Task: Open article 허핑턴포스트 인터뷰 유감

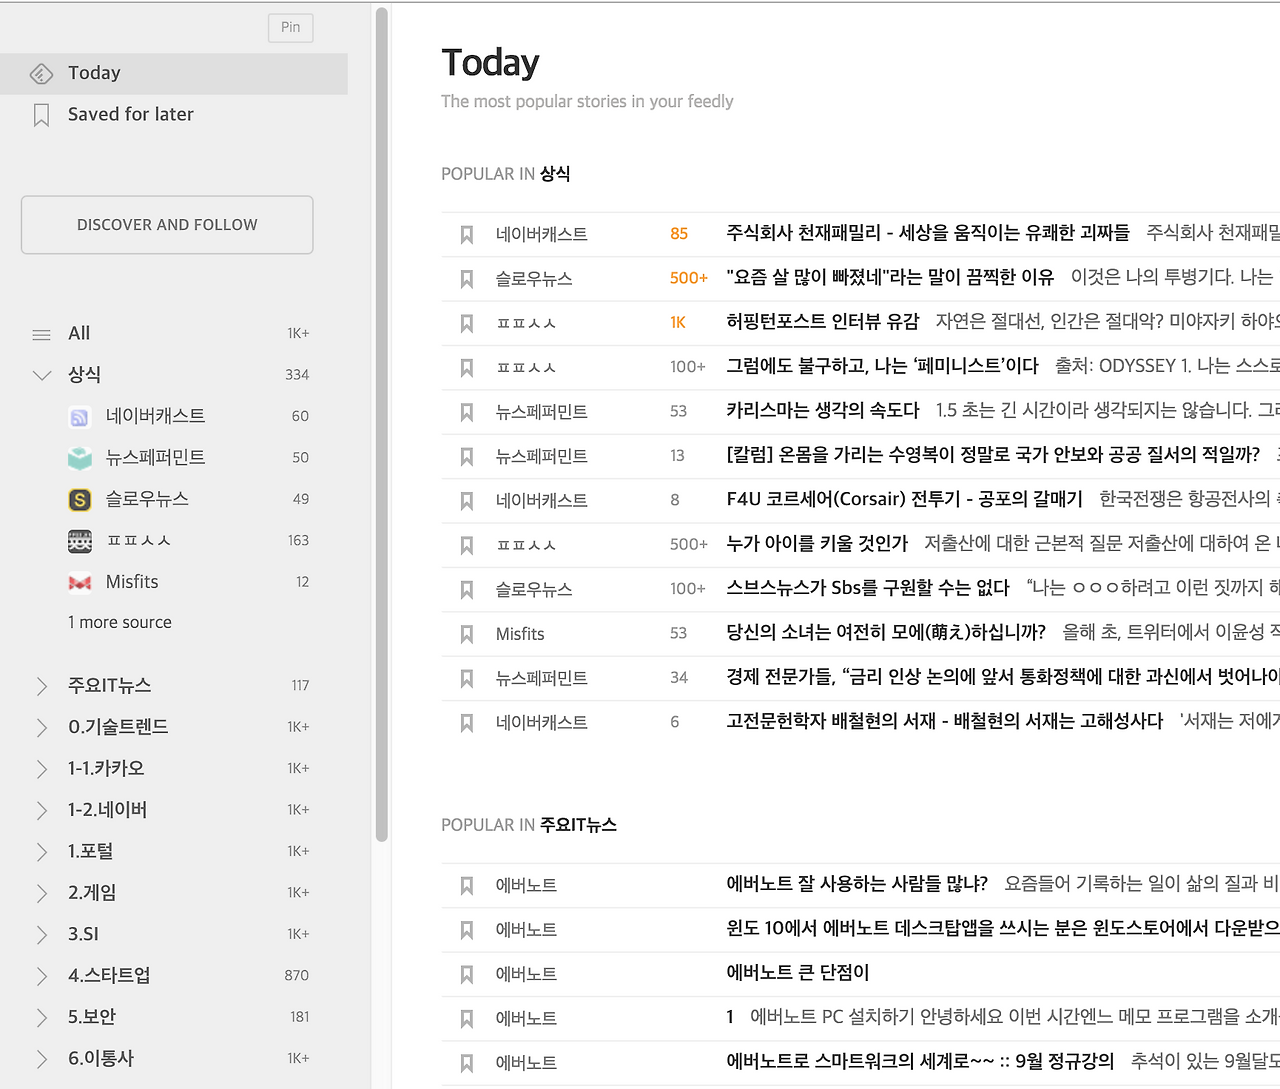Action: tap(823, 322)
